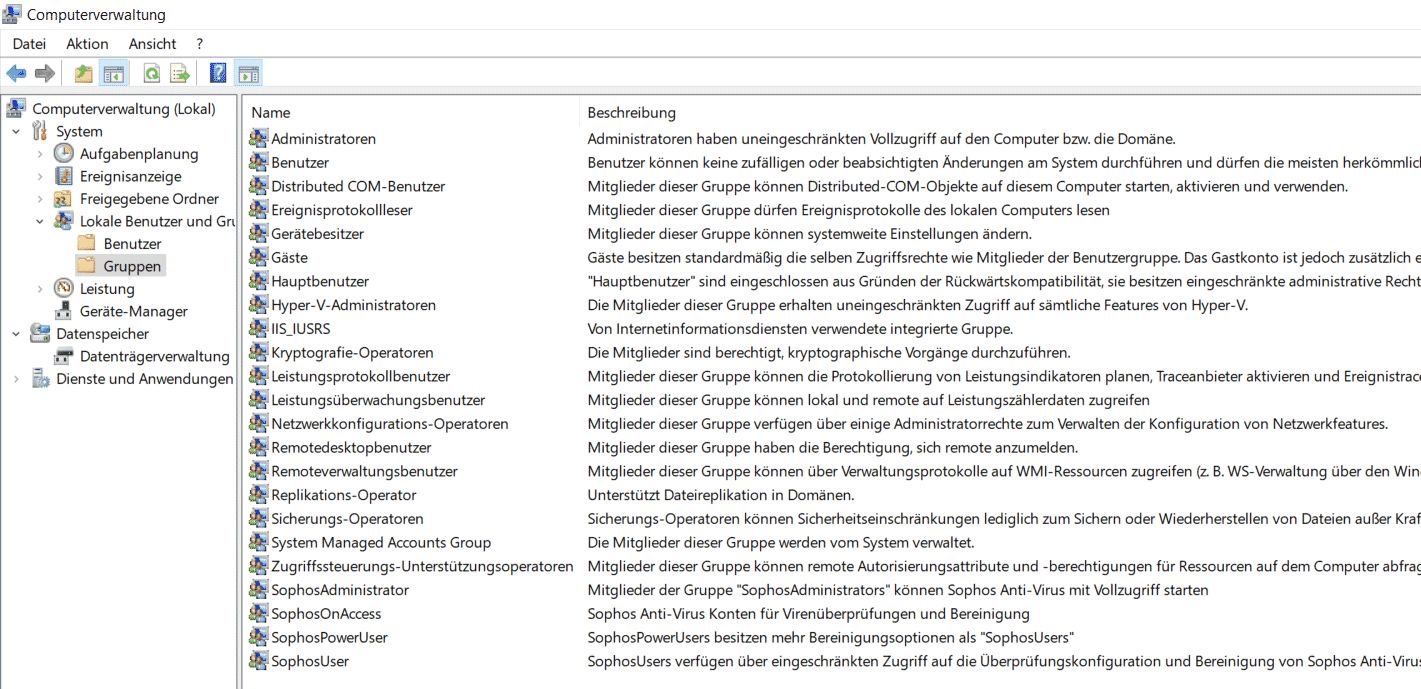The height and width of the screenshot is (689, 1421).
Task: Select the Hyper-V-Administratoren group name
Action: (x=354, y=305)
